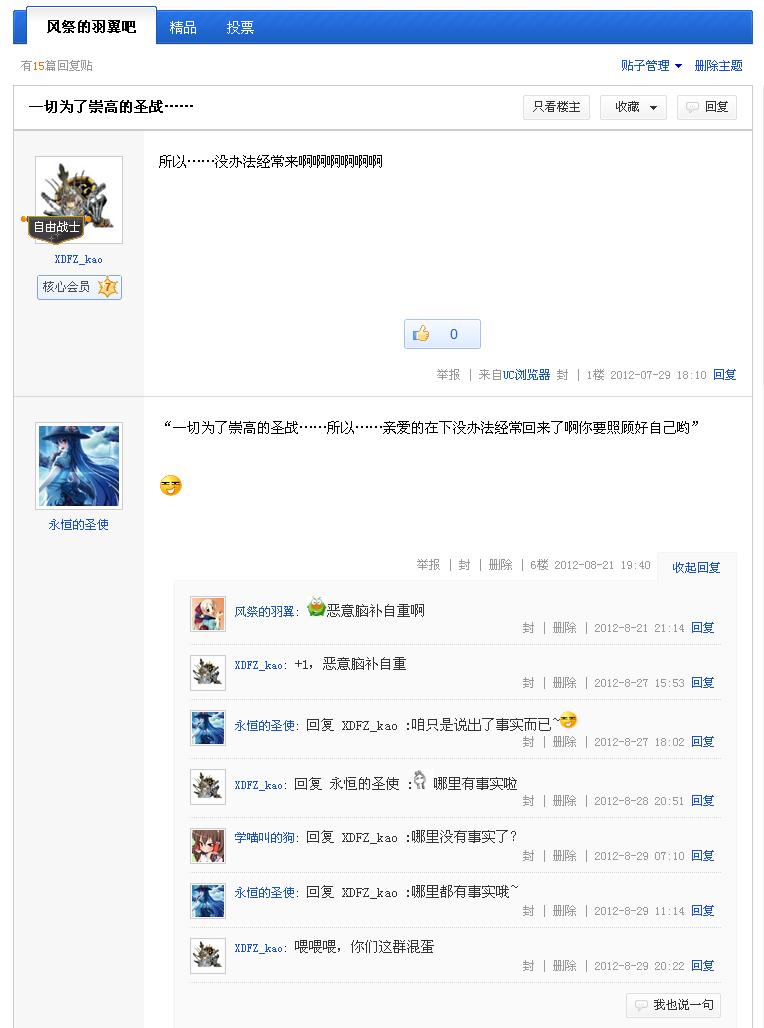Click 来自UC浏览器 link on first post
This screenshot has height=1028, width=764.
click(514, 374)
